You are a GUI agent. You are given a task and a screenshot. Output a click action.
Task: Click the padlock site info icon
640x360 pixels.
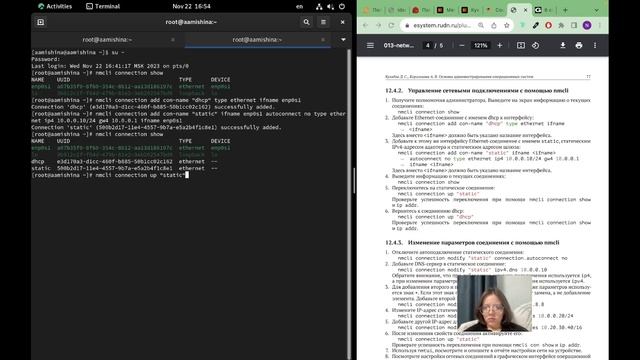(407, 25)
